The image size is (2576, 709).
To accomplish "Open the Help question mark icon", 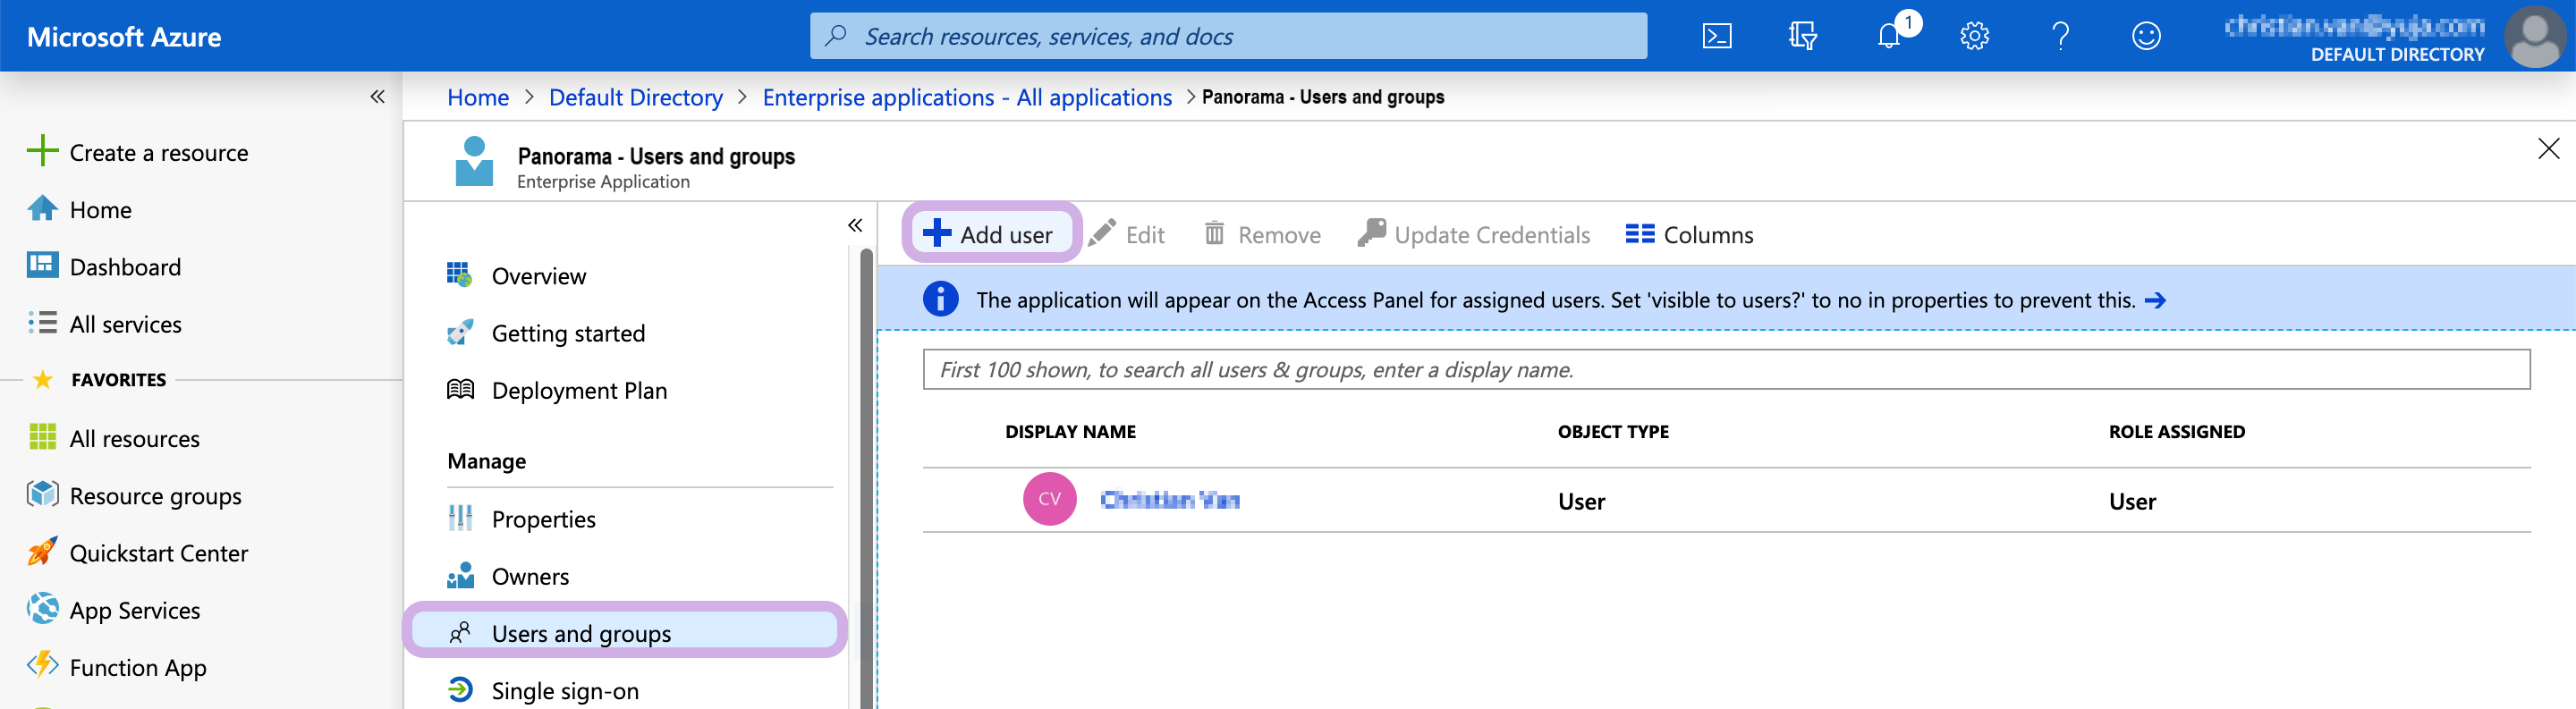I will click(x=2060, y=37).
